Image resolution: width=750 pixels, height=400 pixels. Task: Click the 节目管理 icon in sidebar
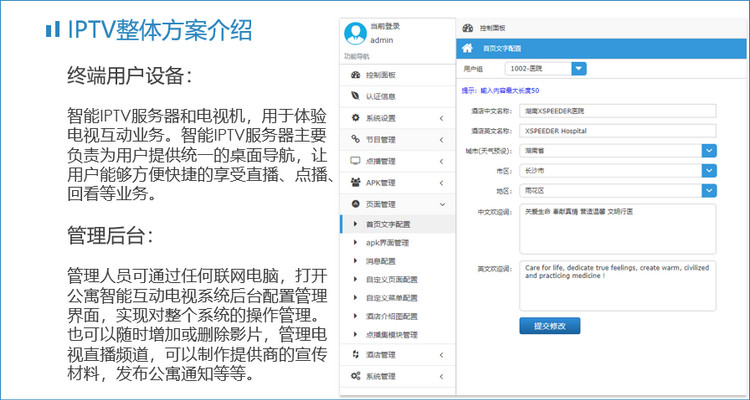tap(355, 139)
